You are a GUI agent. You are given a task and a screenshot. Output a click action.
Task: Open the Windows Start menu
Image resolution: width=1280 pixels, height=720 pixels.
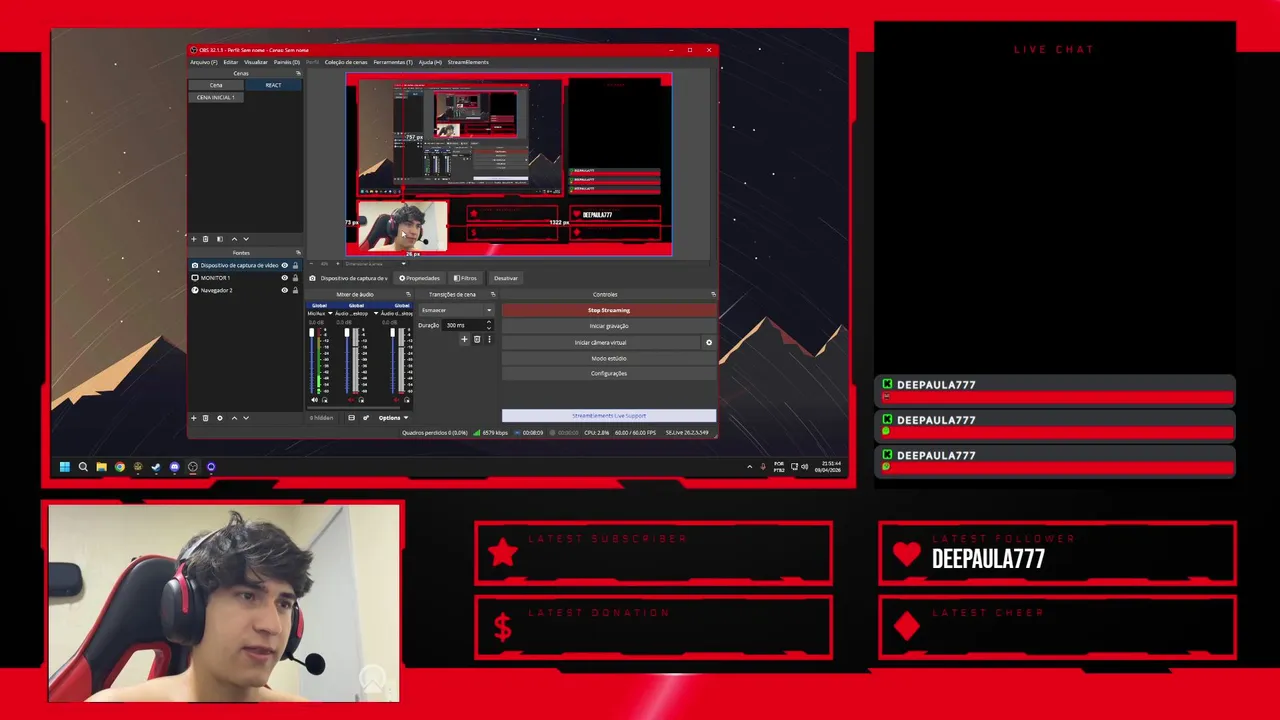click(x=65, y=467)
